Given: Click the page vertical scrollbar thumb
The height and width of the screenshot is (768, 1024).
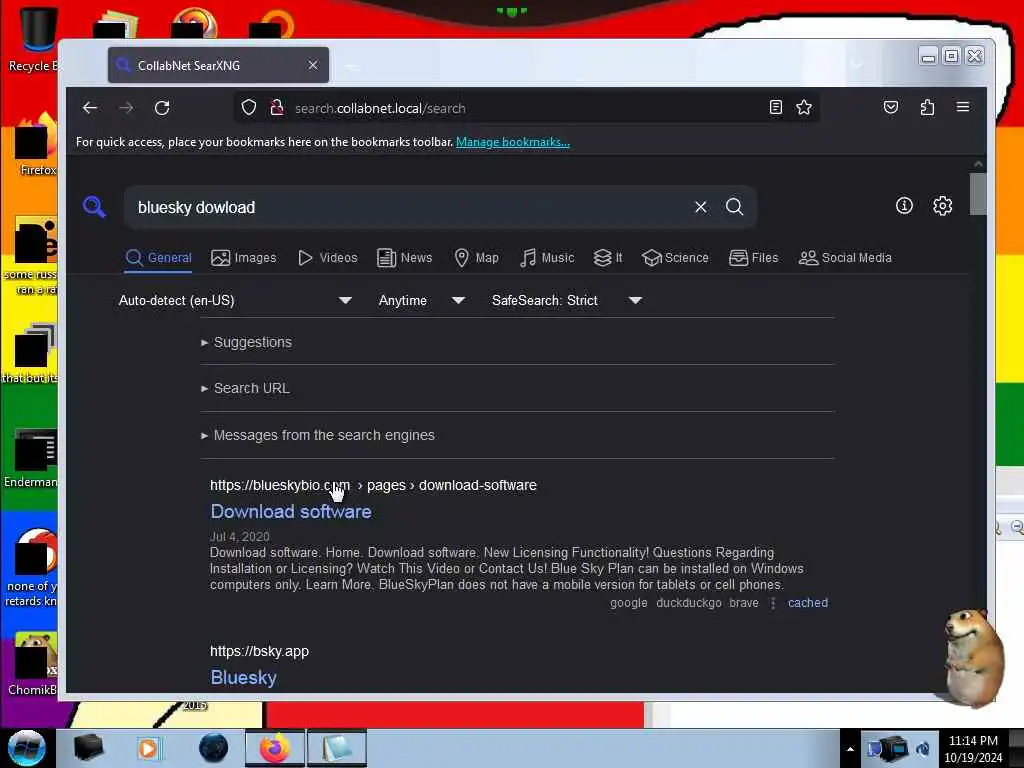Looking at the screenshot, I should [978, 194].
